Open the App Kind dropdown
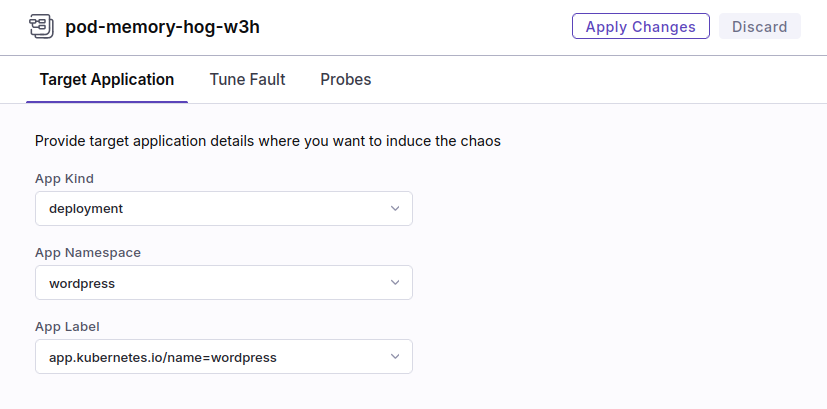Screen dimensions: 827x409 click(x=223, y=209)
